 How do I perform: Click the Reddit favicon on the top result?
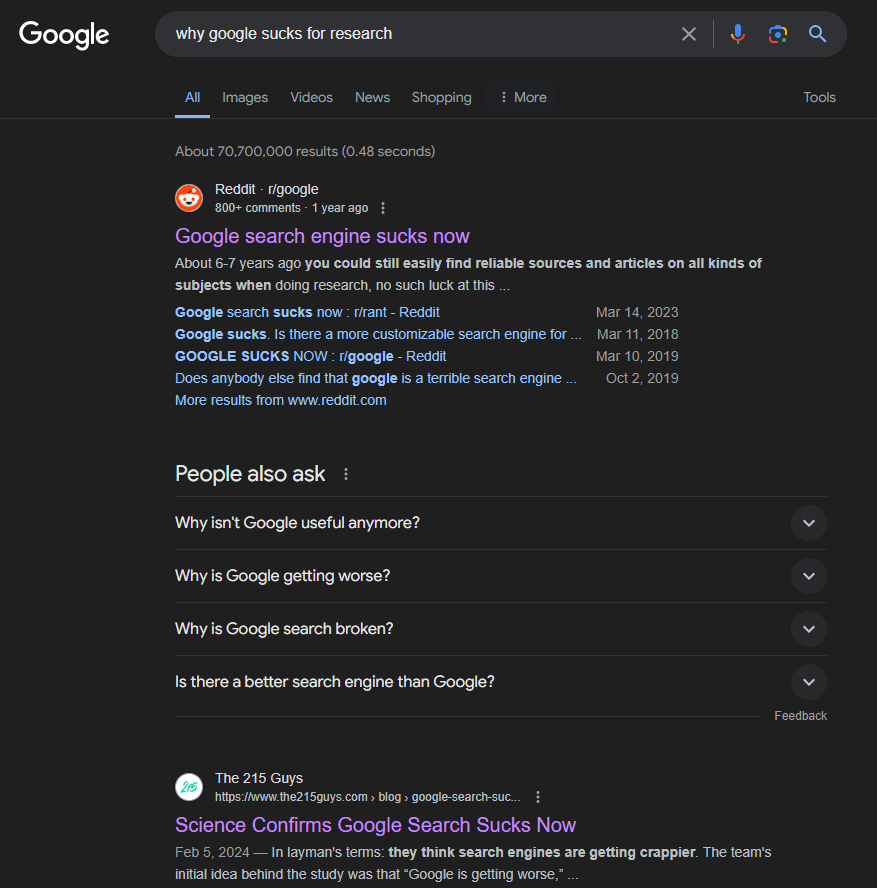(x=189, y=197)
